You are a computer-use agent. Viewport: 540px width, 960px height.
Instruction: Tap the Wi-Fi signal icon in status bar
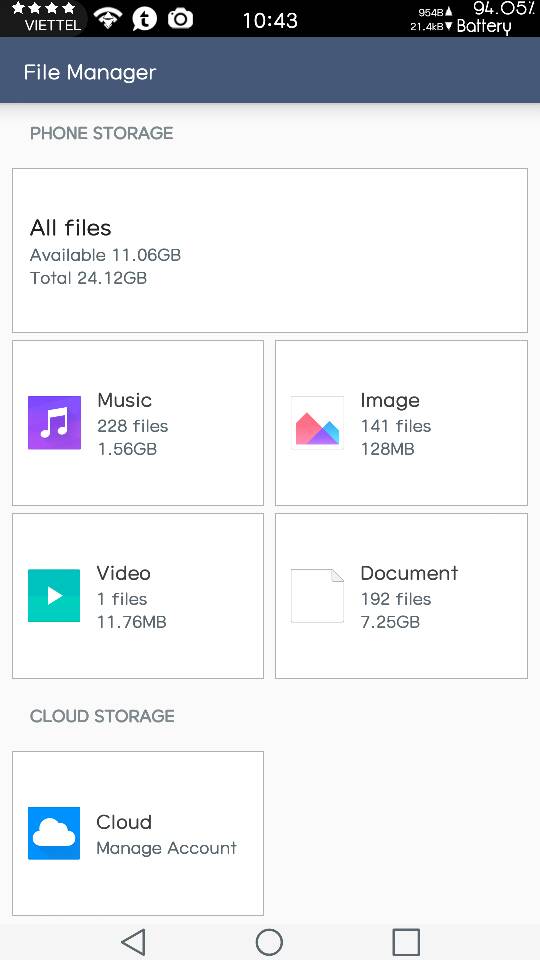click(x=108, y=18)
